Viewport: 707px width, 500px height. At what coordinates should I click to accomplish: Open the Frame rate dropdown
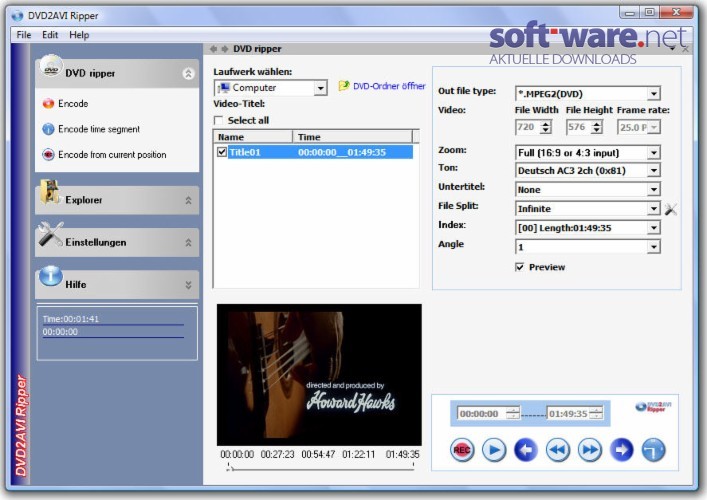[655, 127]
